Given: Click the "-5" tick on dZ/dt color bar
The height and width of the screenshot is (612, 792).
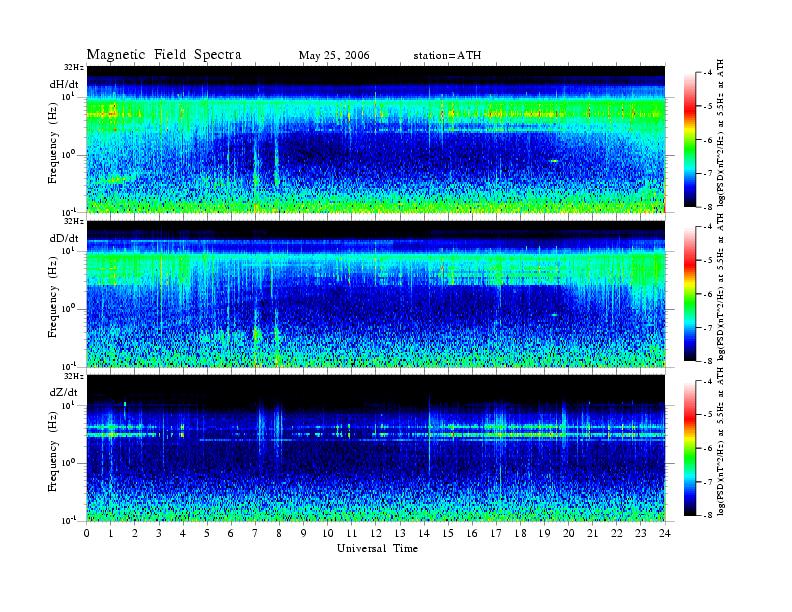Looking at the screenshot, I should [x=709, y=415].
